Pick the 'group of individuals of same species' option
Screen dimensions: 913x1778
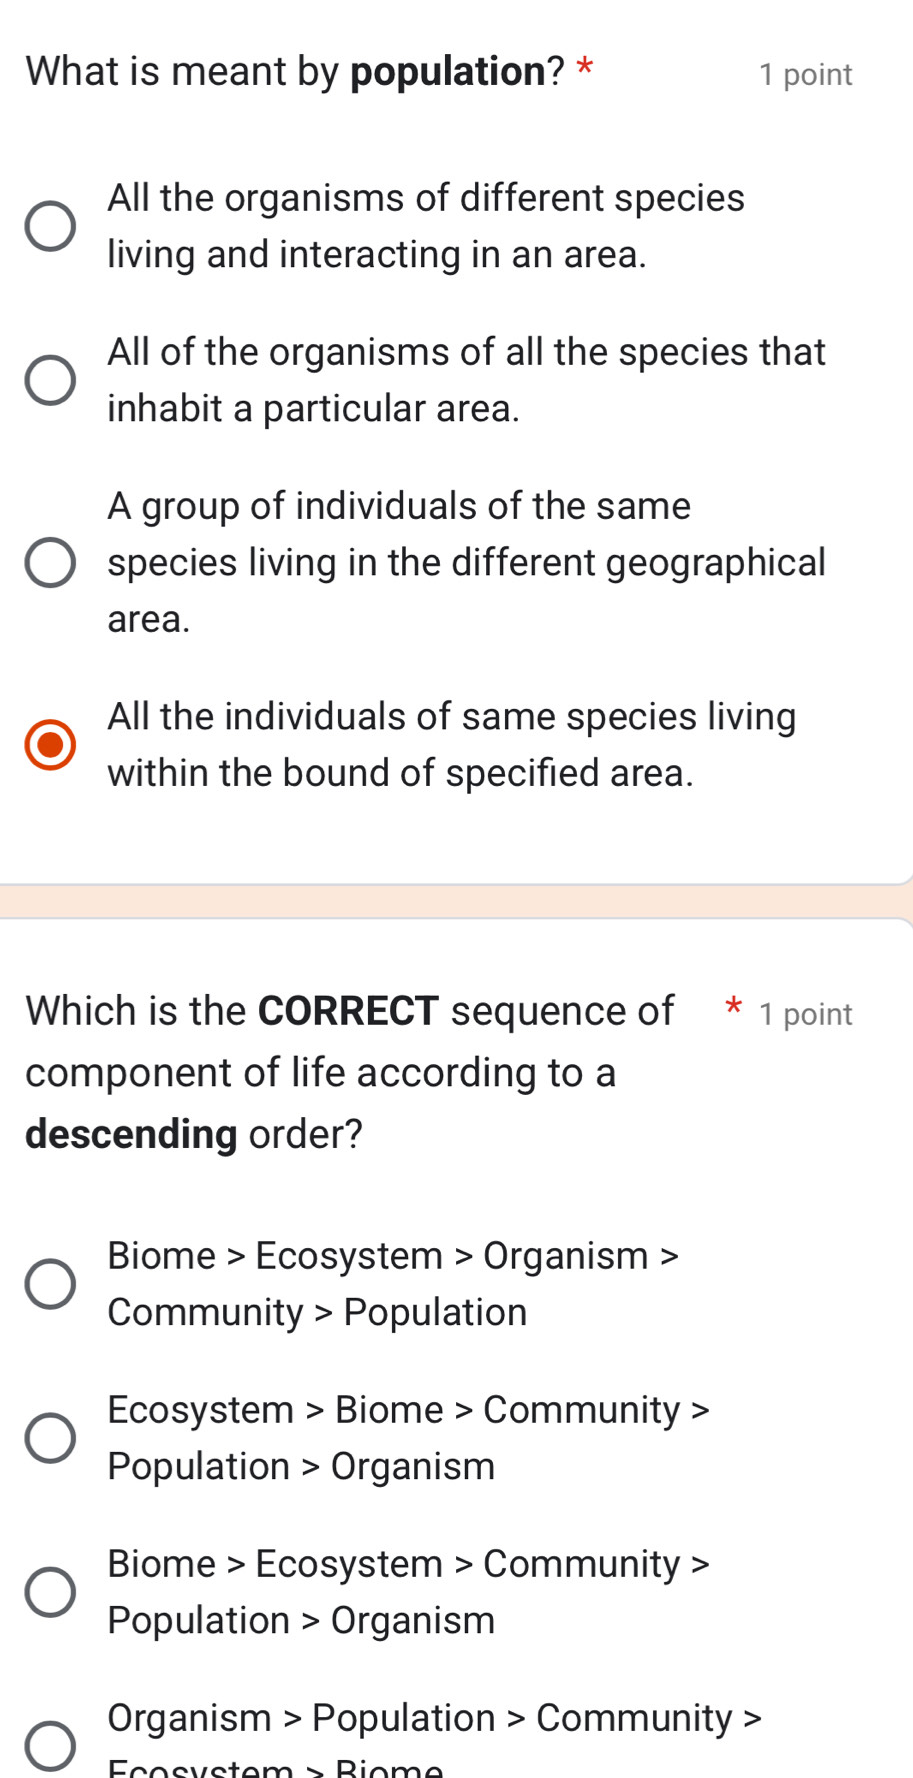49,562
